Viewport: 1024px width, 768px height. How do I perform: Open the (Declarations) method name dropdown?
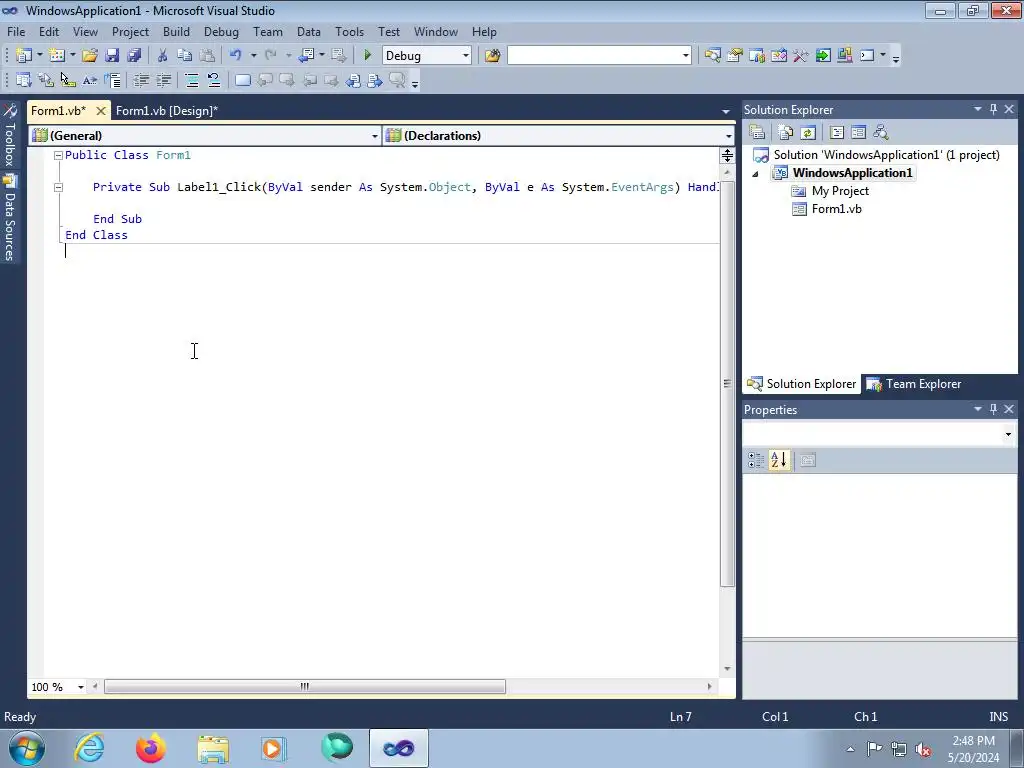[729, 136]
